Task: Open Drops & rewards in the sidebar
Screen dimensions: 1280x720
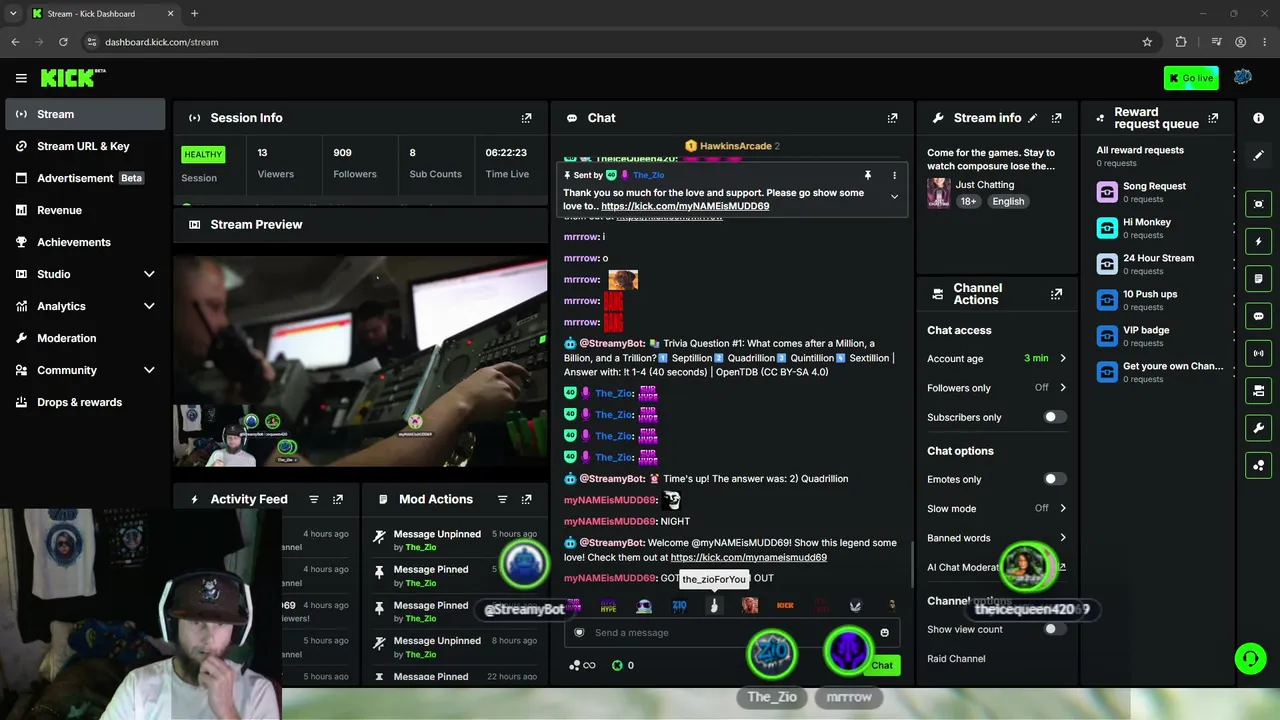Action: pyautogui.click(x=85, y=402)
